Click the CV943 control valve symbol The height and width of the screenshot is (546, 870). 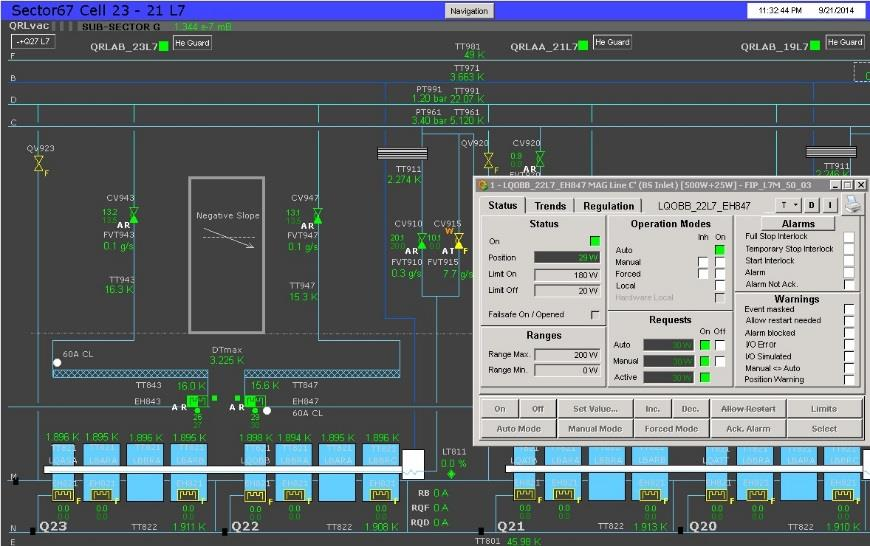134,215
